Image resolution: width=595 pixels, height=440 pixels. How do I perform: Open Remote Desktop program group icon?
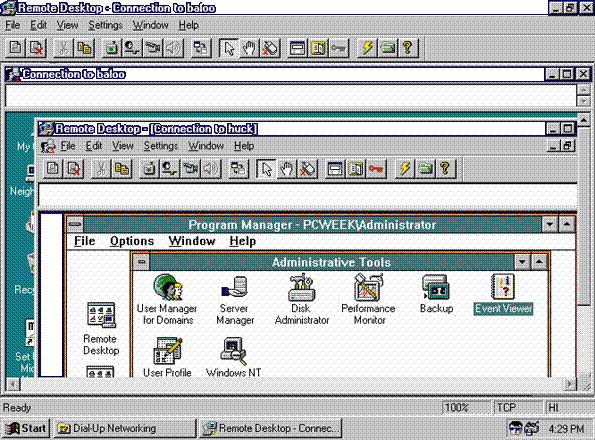pos(101,328)
